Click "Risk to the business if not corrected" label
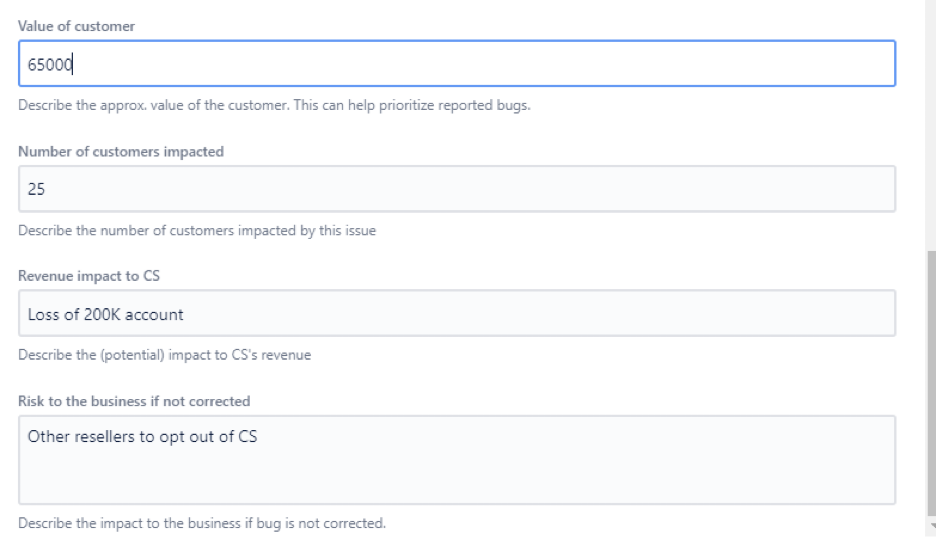Viewport: 936px width, 546px height. pyautogui.click(x=134, y=401)
